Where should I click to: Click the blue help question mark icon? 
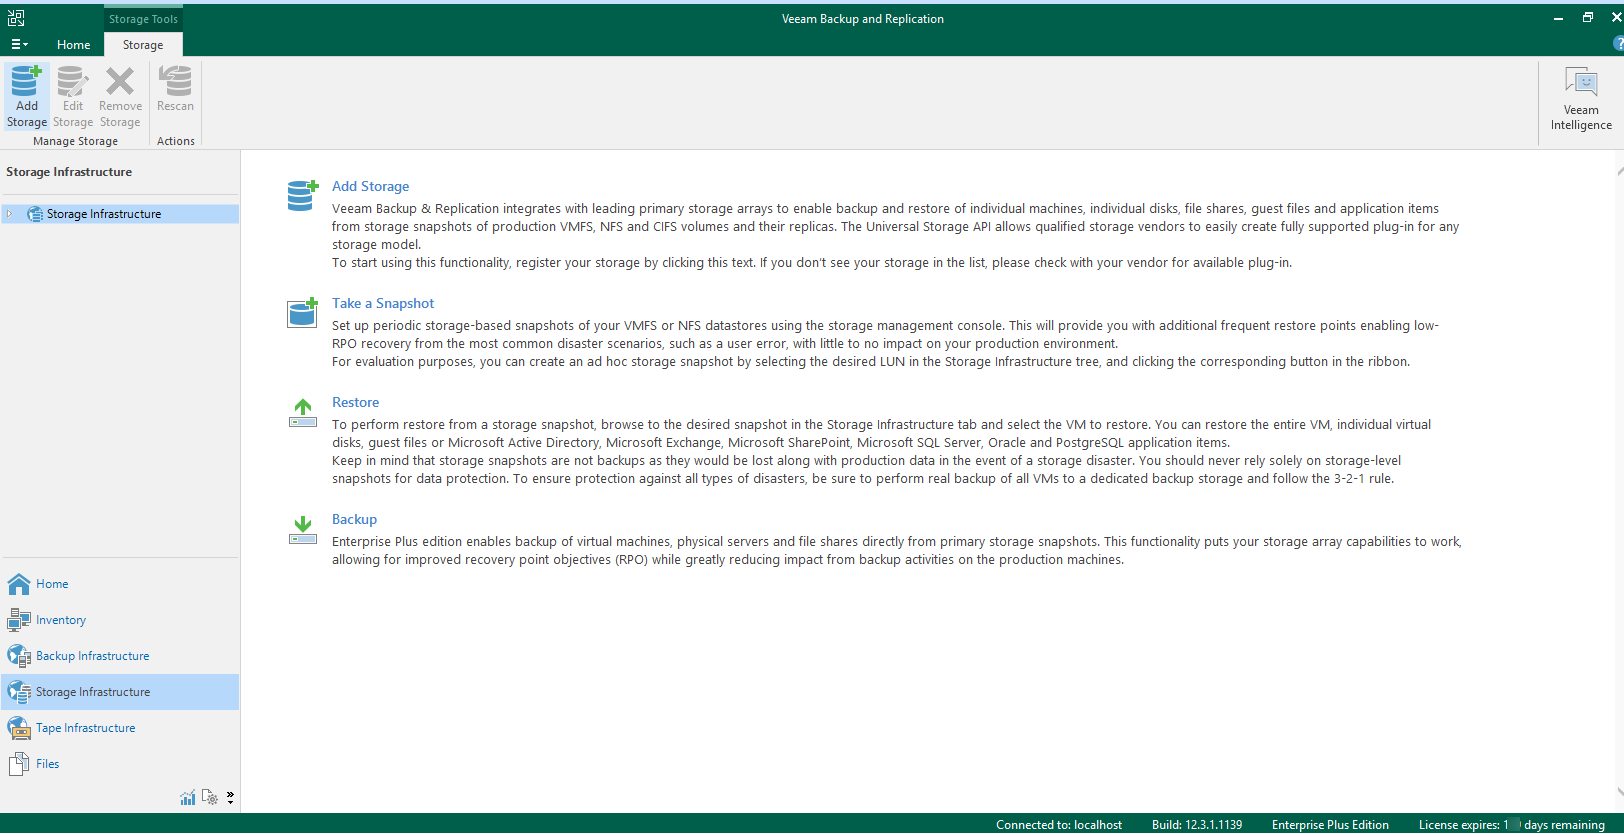[x=1618, y=44]
